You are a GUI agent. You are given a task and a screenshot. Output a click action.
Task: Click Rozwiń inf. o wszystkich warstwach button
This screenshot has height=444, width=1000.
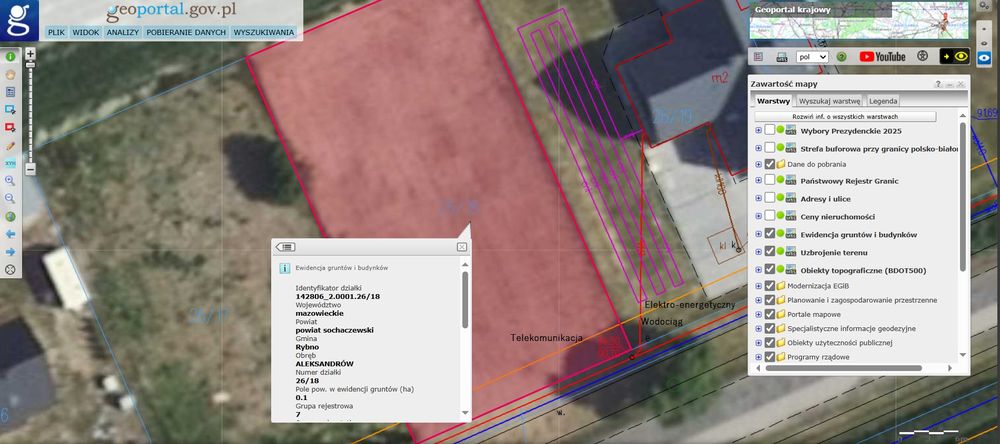tap(845, 117)
